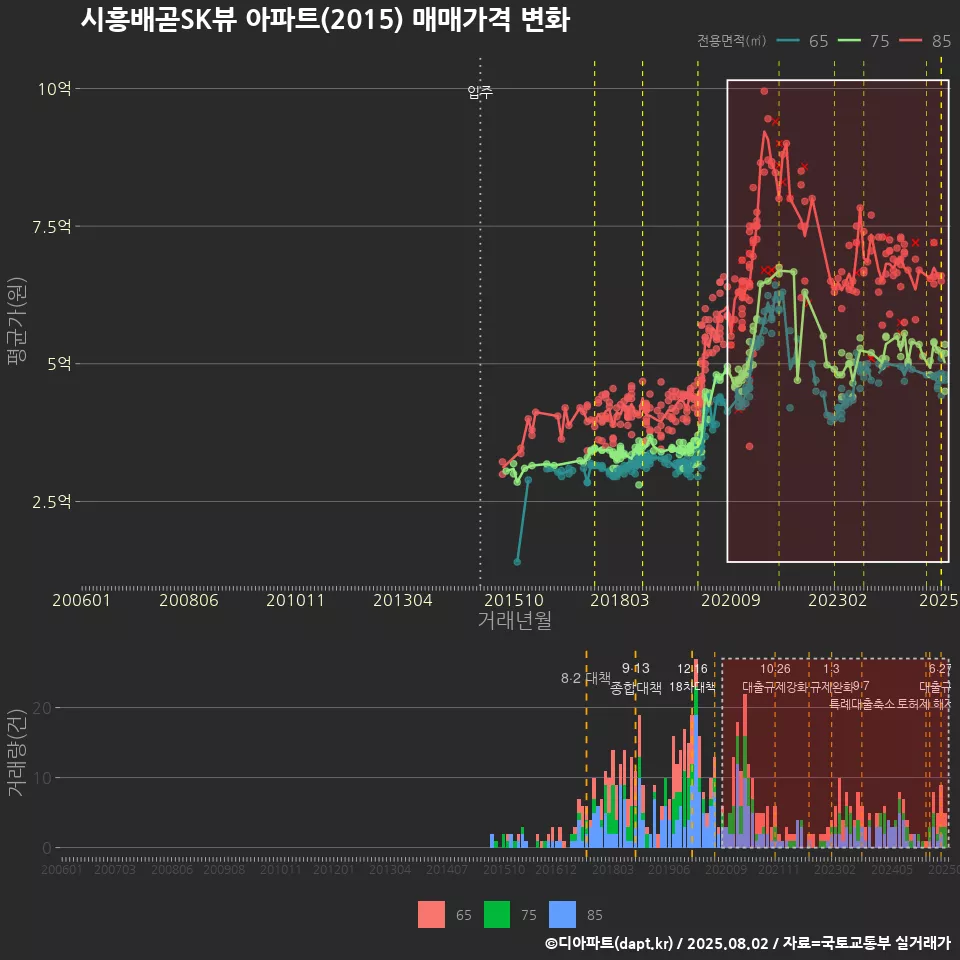Image resolution: width=960 pixels, height=960 pixels.
Task: Click the 9·13 종합대책 policy annotation
Action: 636,678
